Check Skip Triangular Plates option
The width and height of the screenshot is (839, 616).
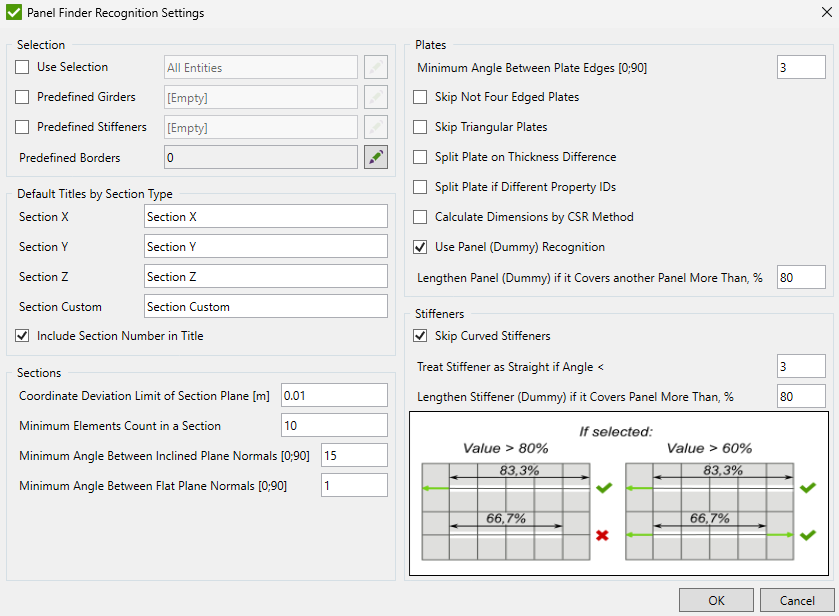tap(421, 127)
